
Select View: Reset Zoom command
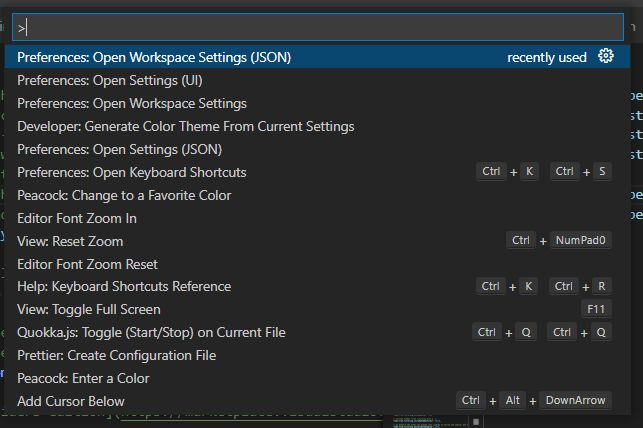click(x=317, y=241)
